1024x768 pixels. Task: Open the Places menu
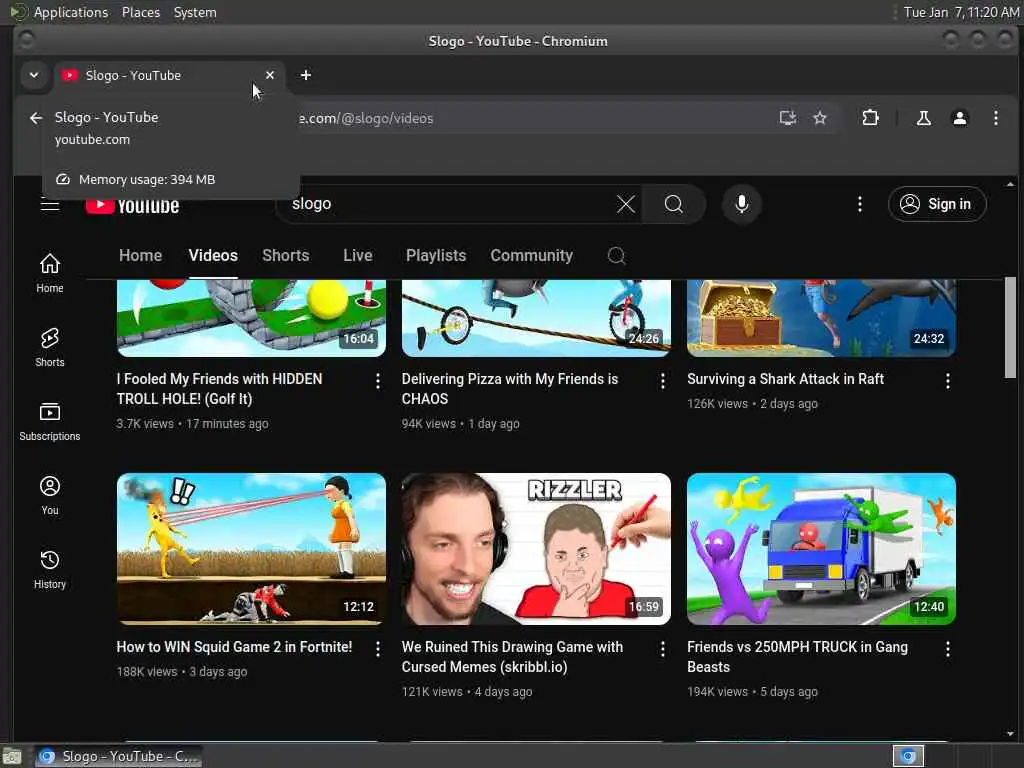tap(140, 12)
